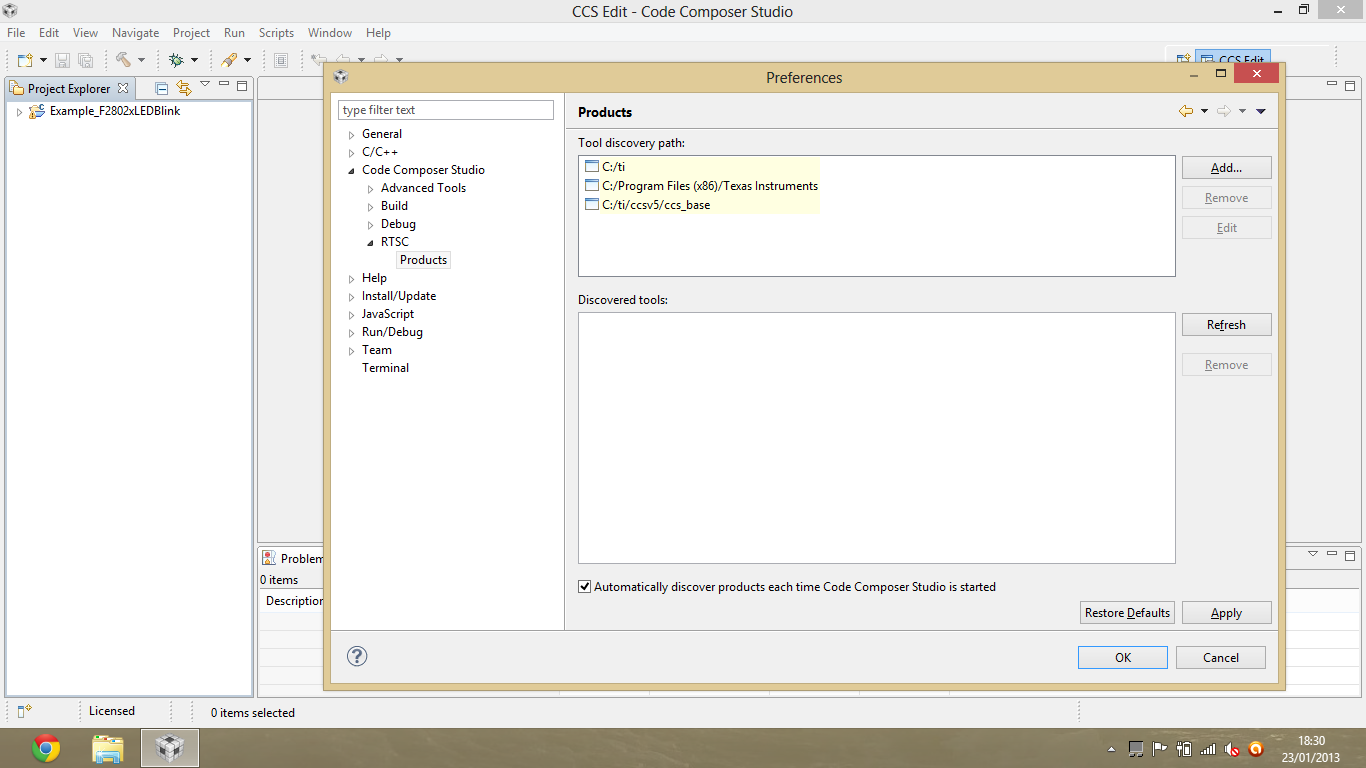Screen dimensions: 1366x768
Task: Click OK in Preferences dialog
Action: pyautogui.click(x=1122, y=657)
